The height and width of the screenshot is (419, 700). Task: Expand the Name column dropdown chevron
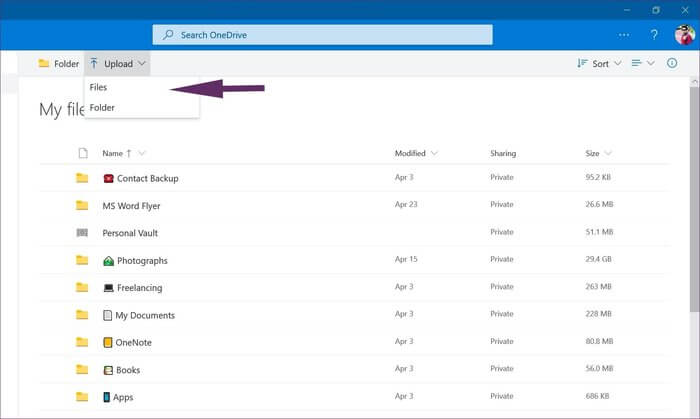142,153
